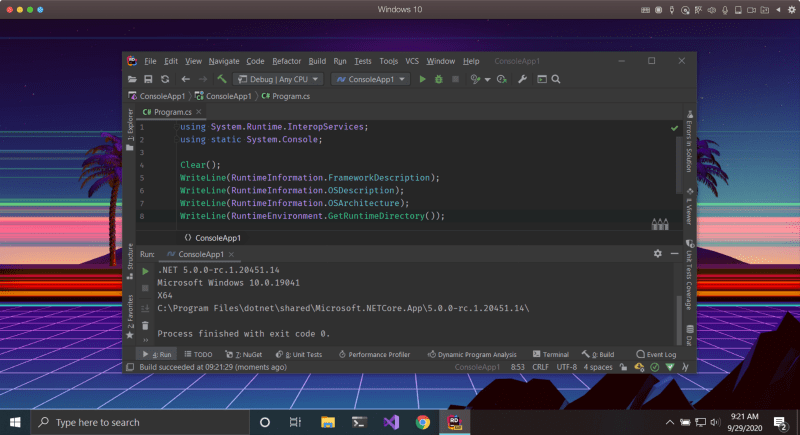Click the toolbar Stop square icon
This screenshot has height=435, width=800.
pyautogui.click(x=455, y=79)
